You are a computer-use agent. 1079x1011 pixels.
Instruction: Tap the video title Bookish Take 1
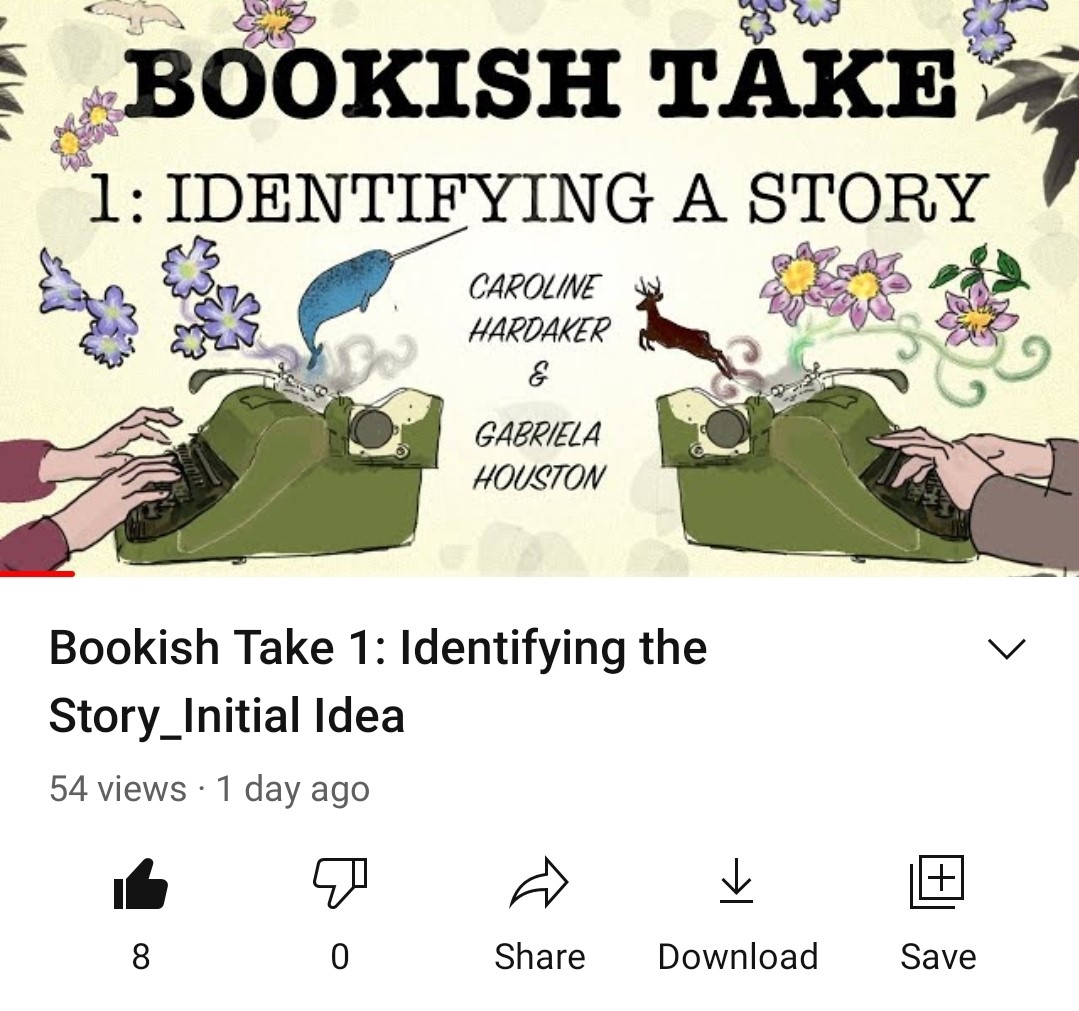point(378,681)
